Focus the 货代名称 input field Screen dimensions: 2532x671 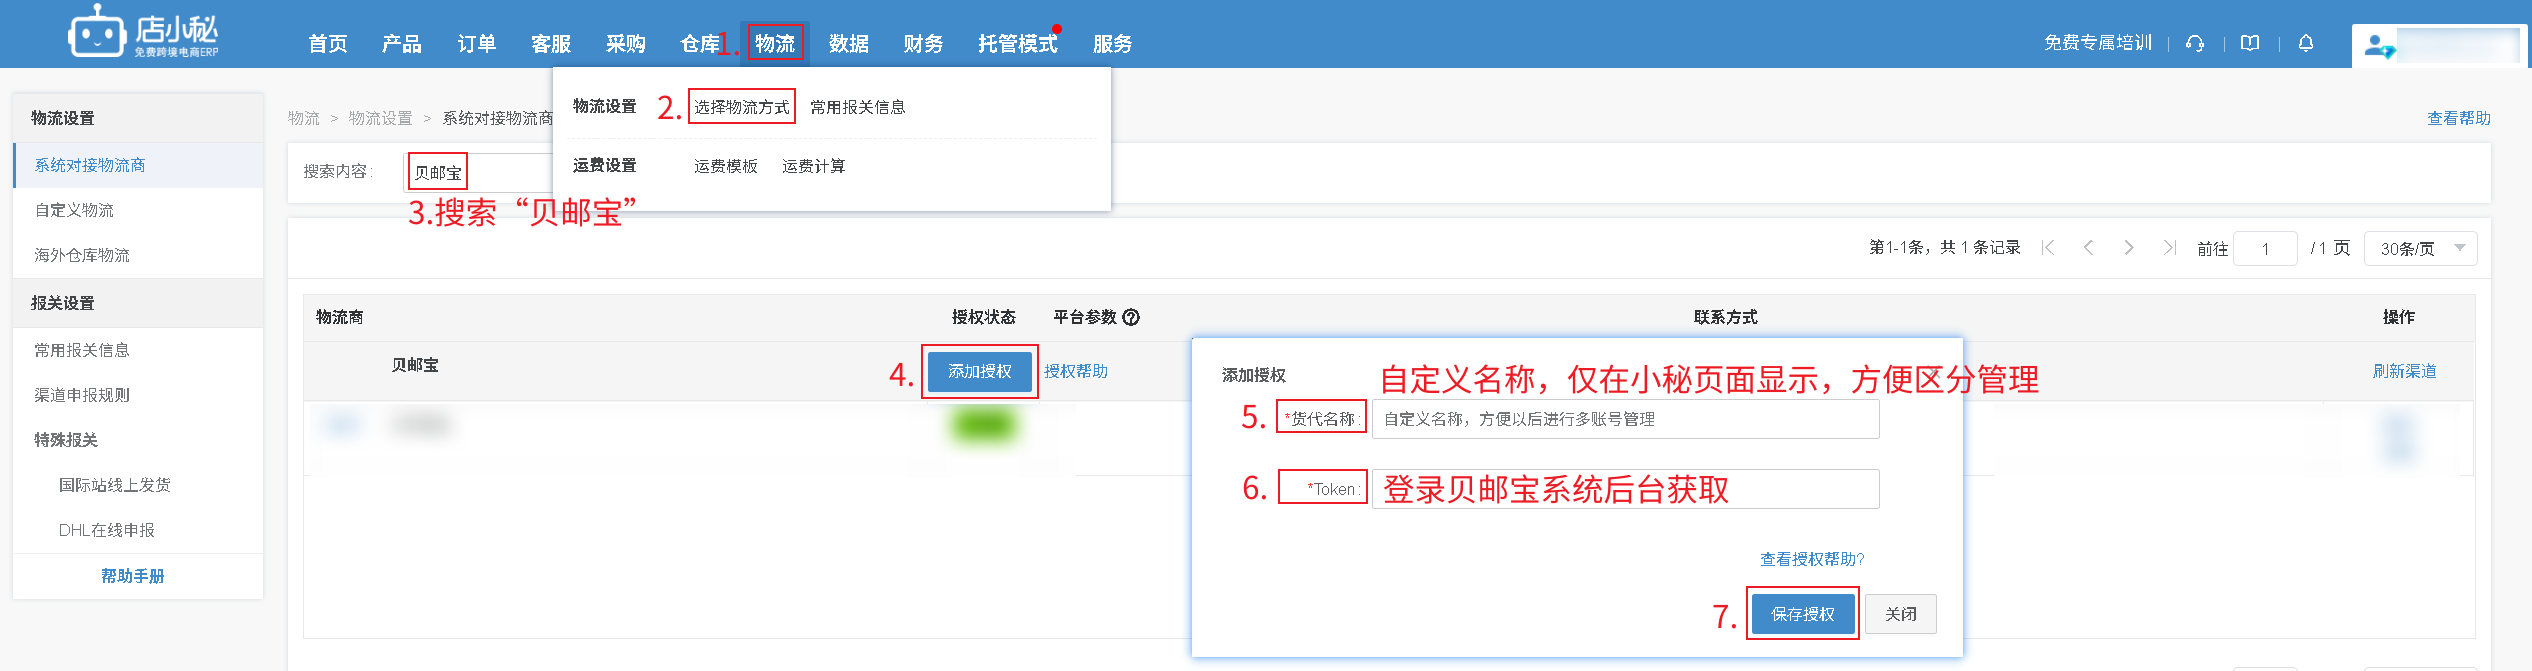click(1626, 419)
